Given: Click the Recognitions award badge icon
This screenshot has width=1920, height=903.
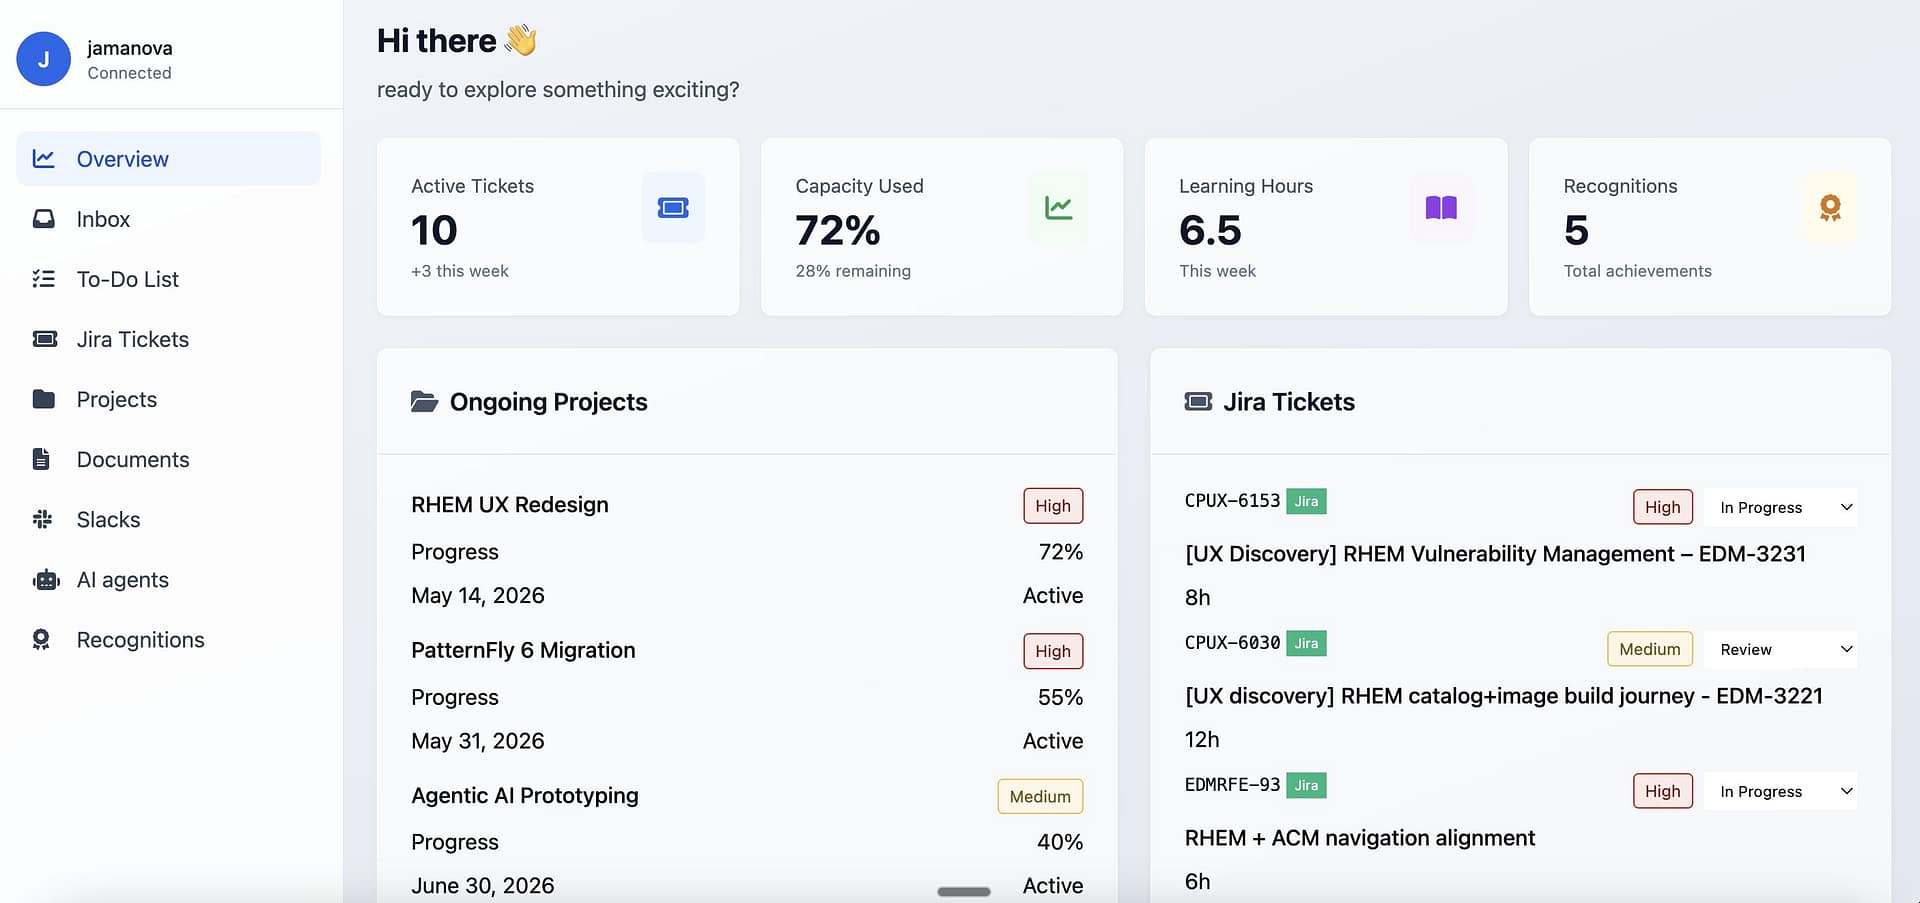Looking at the screenshot, I should (1830, 208).
